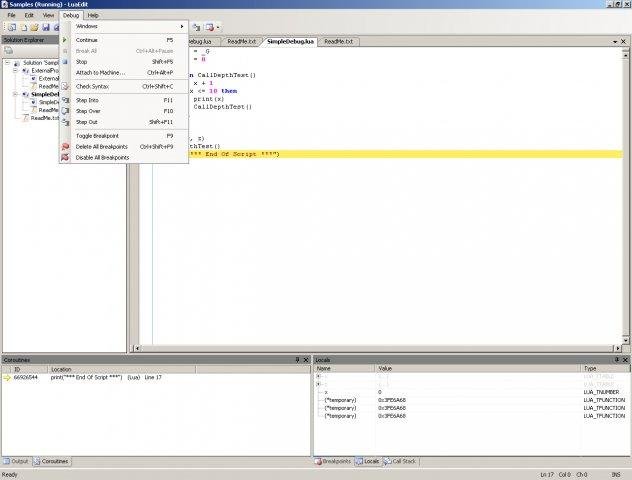Viewport: 632px width, 480px height.
Task: Select Step Out menu entry
Action: click(x=125, y=122)
